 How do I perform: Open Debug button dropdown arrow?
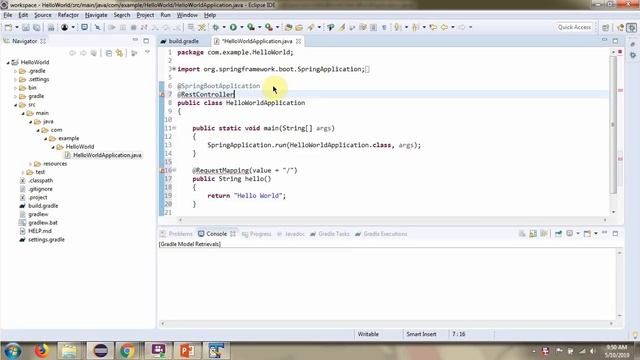224,27
